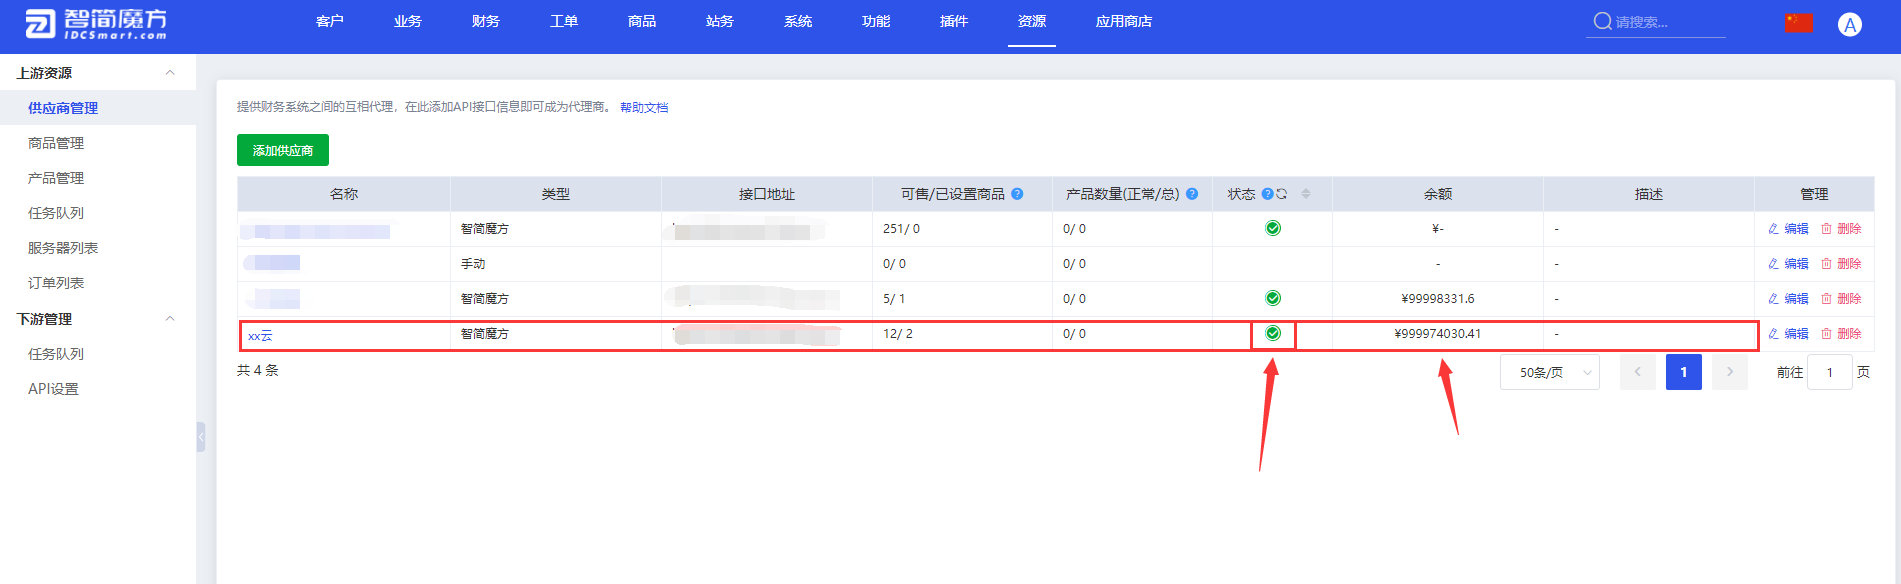The height and width of the screenshot is (584, 1901).
Task: Click the search magnifier icon in top bar
Action: tap(1602, 22)
